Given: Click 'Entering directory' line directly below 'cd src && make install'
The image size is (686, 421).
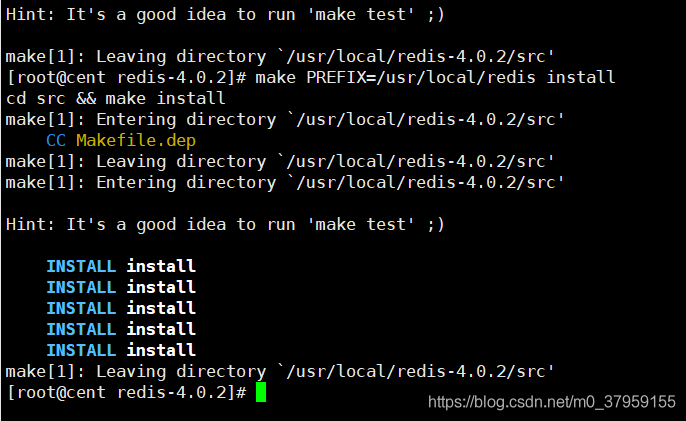Looking at the screenshot, I should click(285, 119).
